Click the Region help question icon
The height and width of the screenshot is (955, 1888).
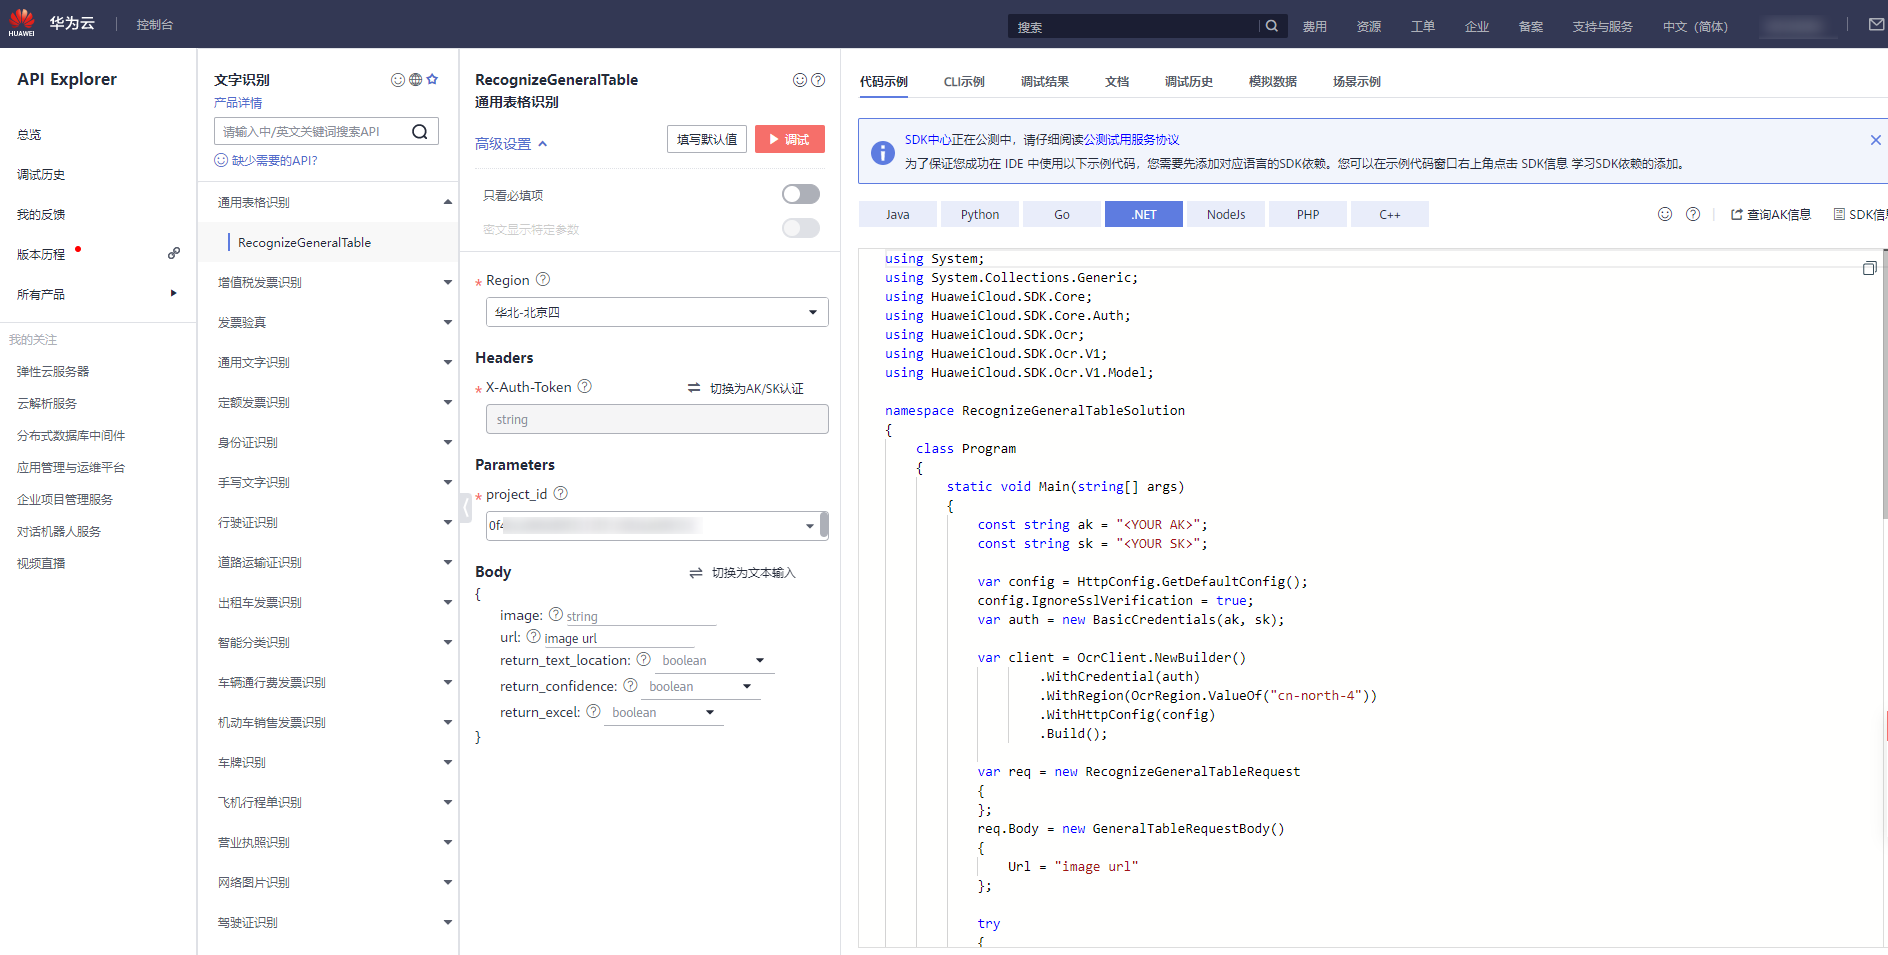tap(543, 279)
